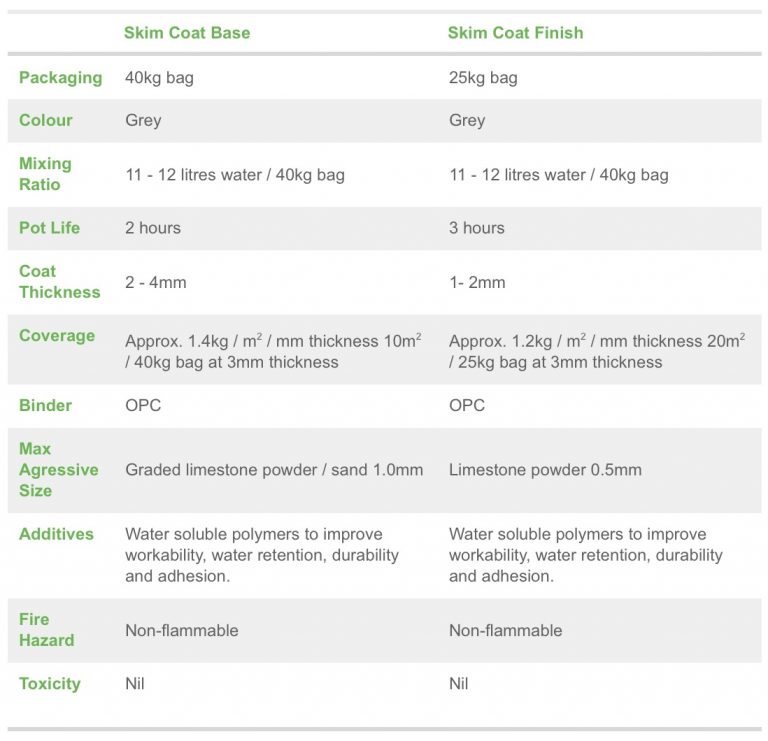
Task: Click the Skim Coat Finish column header
Action: point(515,33)
